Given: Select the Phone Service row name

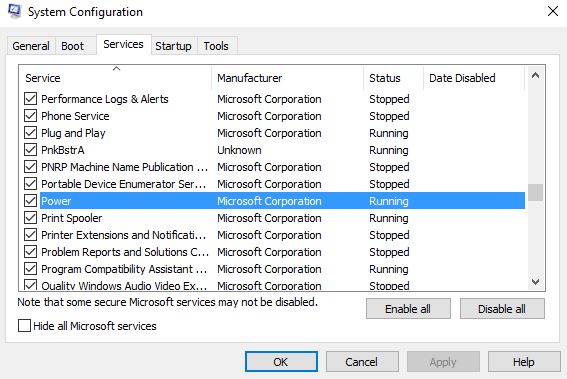Looking at the screenshot, I should click(75, 116).
